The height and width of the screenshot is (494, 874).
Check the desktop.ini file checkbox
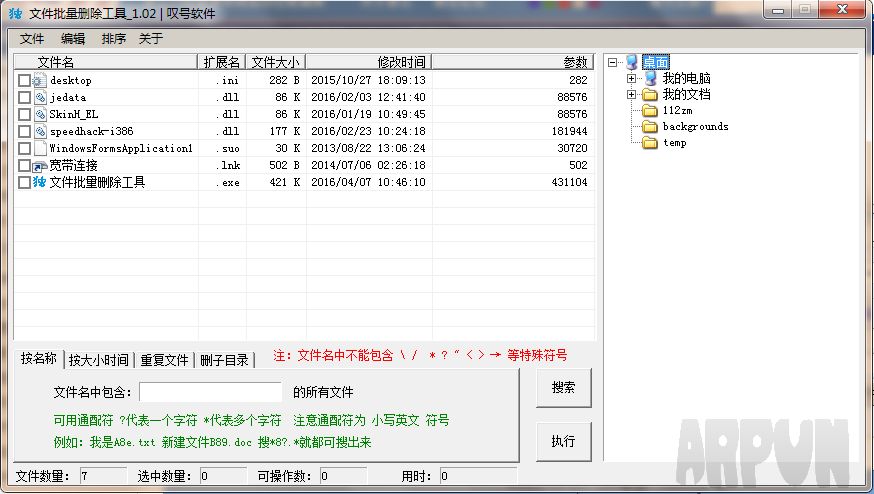(x=24, y=80)
